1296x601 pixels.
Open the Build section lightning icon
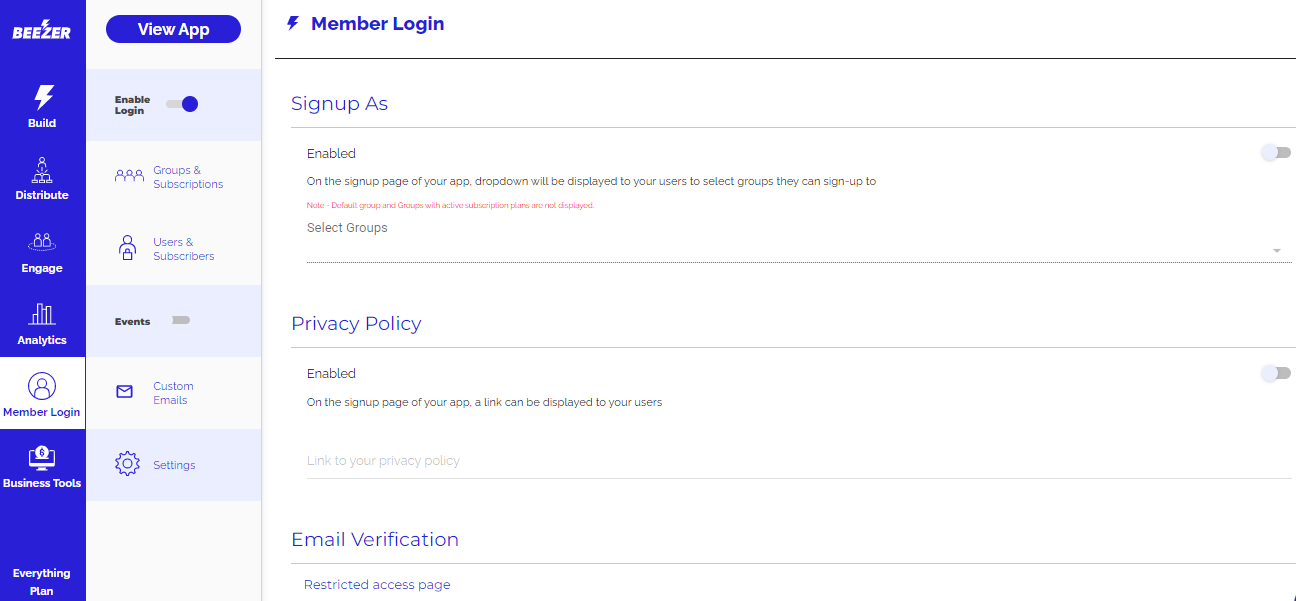coord(43,97)
